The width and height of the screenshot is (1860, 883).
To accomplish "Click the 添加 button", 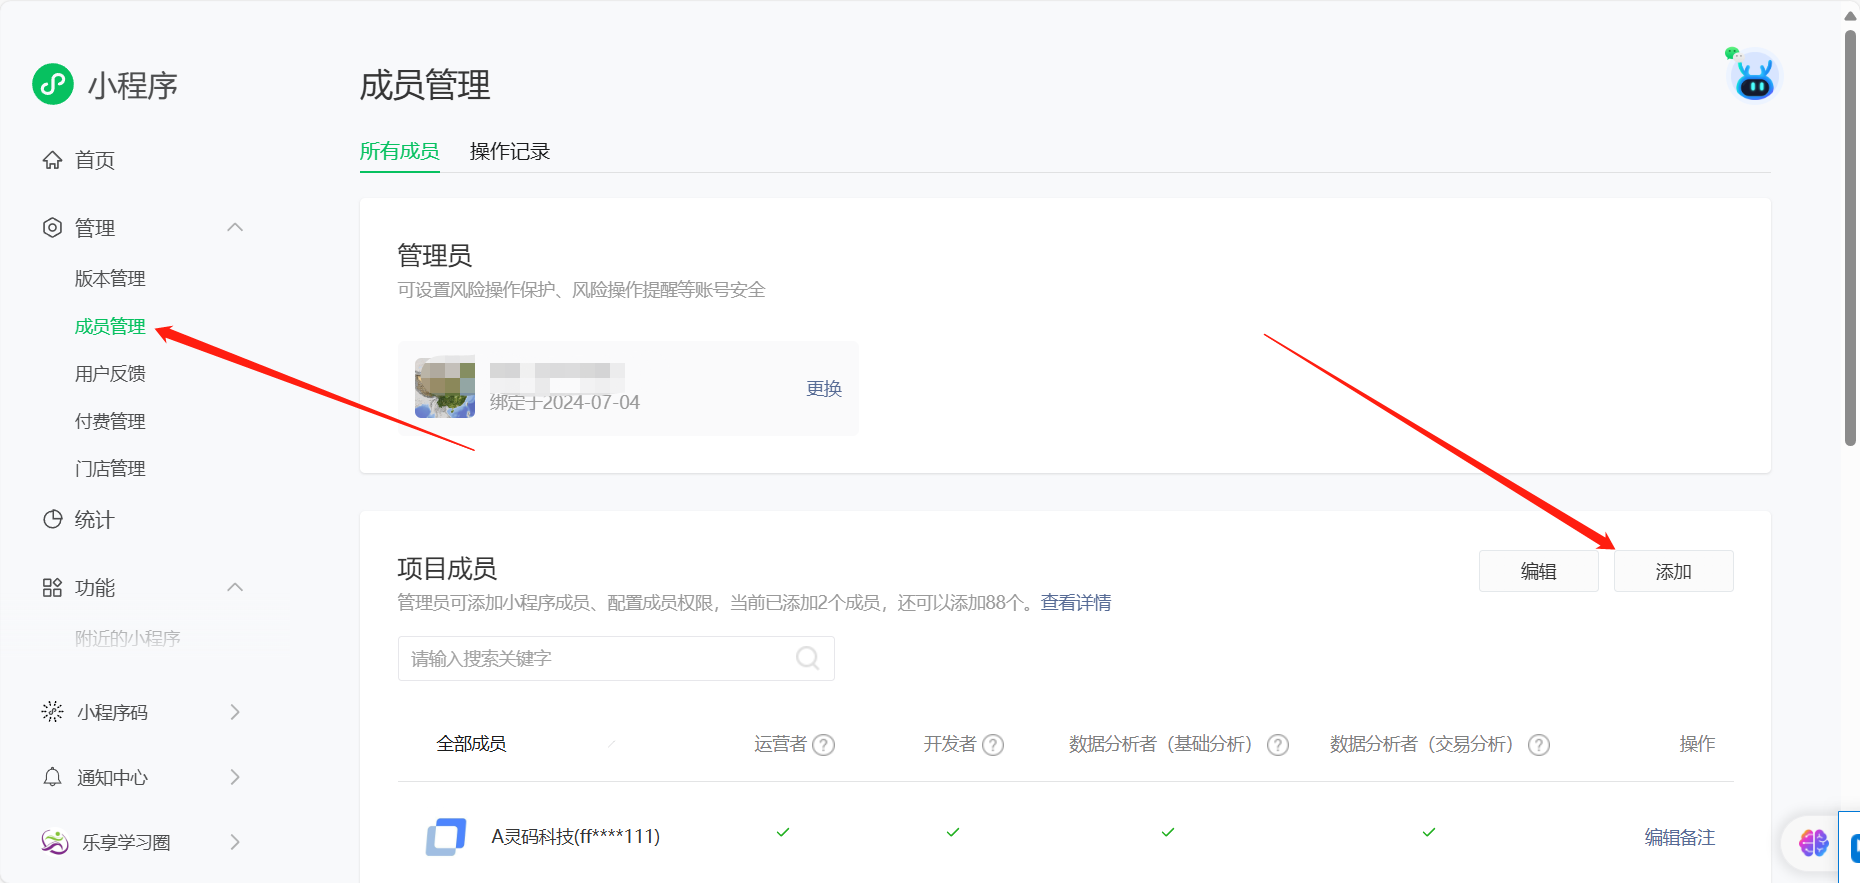I will pyautogui.click(x=1673, y=571).
